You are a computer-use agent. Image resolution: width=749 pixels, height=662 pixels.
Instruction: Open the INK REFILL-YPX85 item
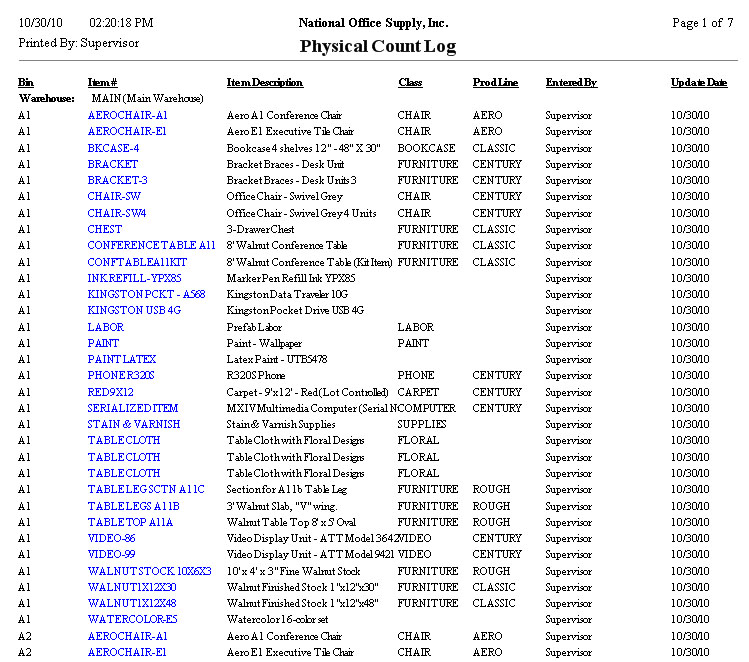point(134,278)
